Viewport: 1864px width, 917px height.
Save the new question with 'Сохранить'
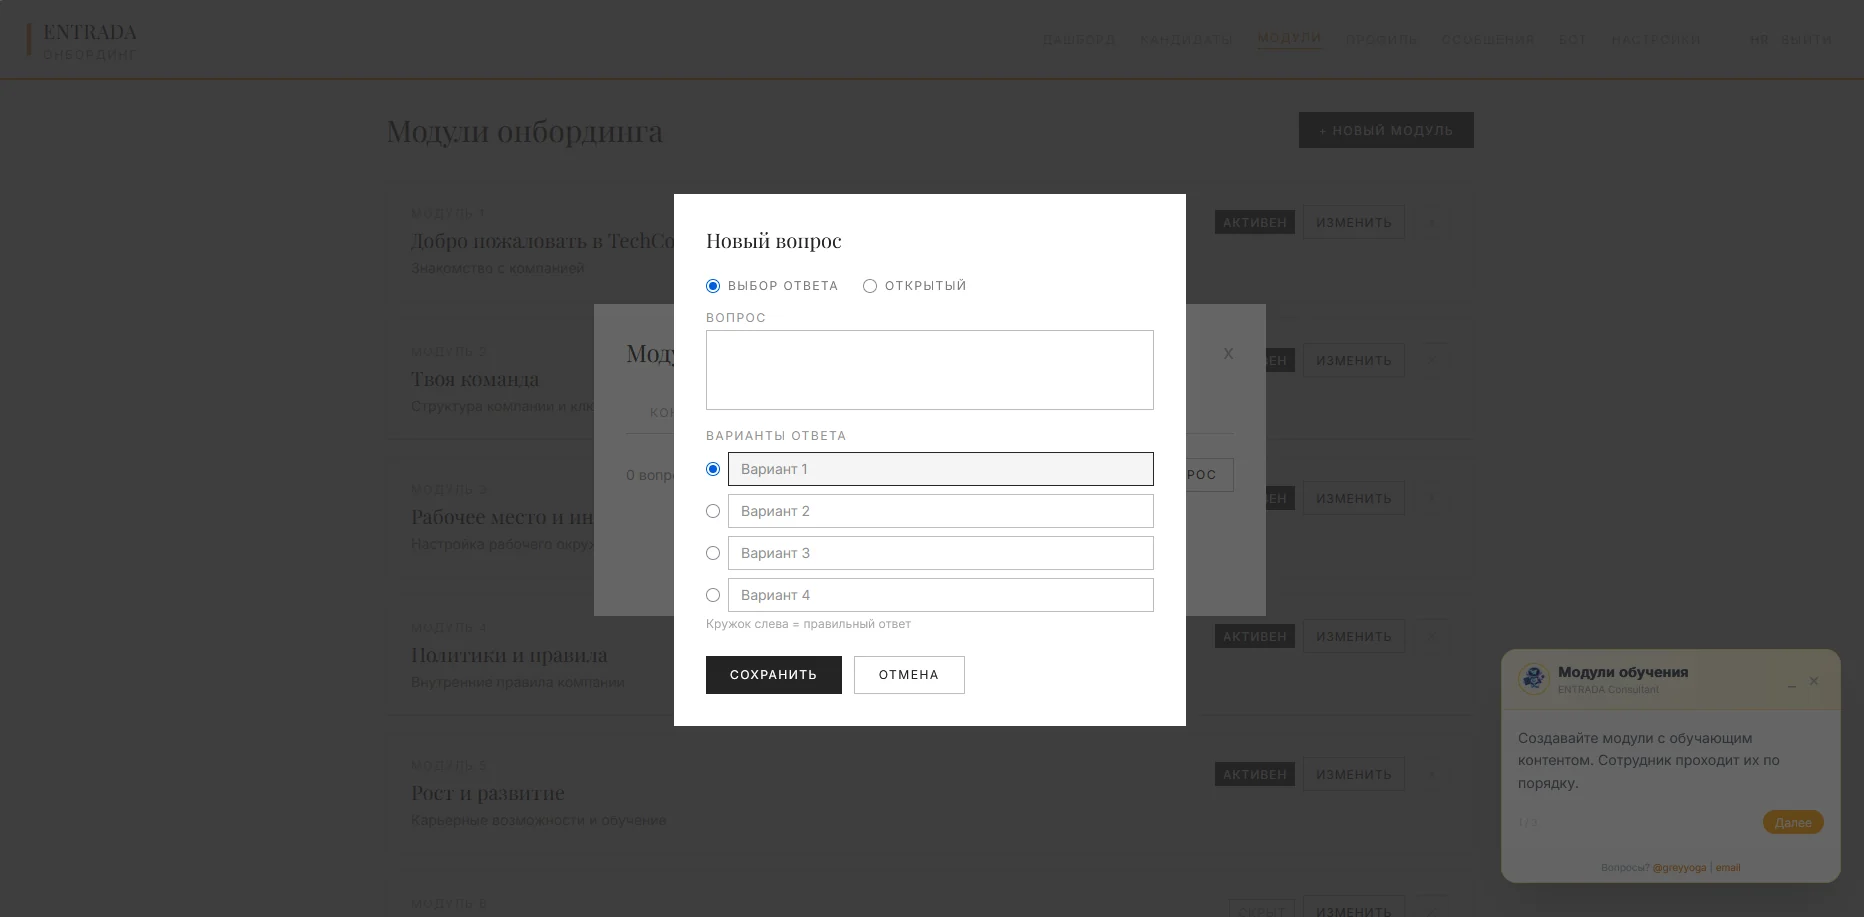[774, 675]
